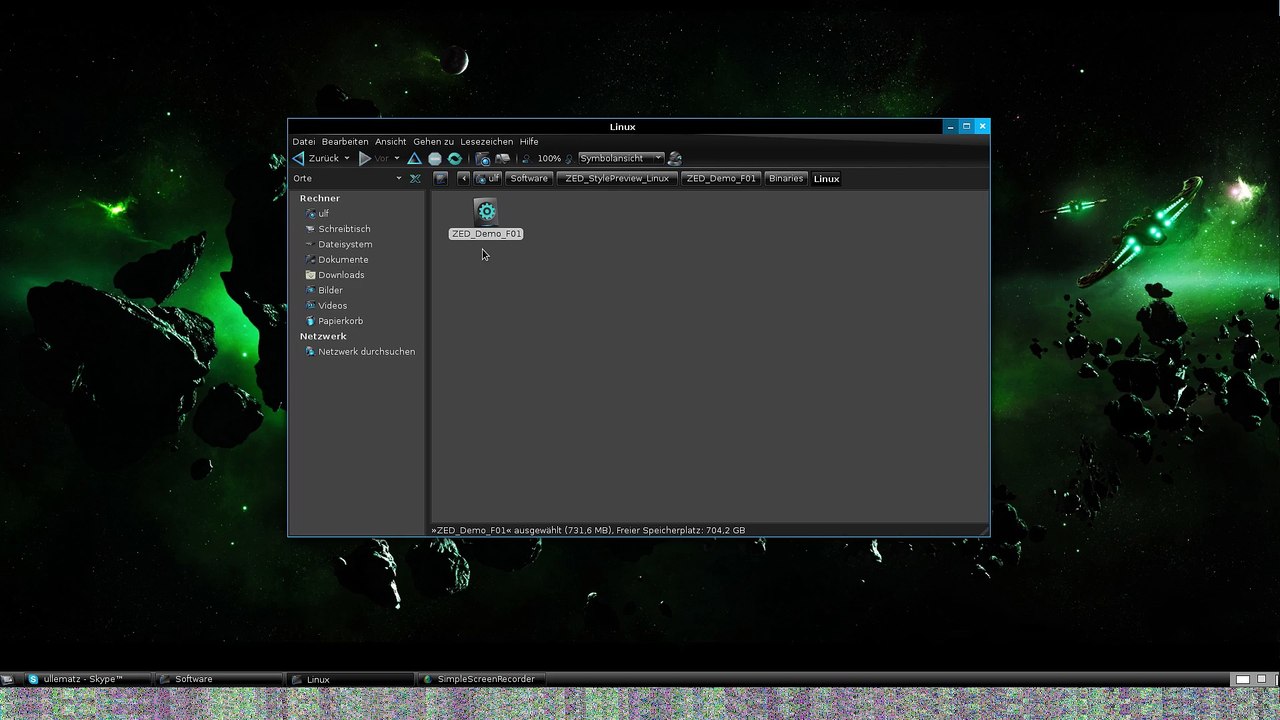Close the Orte side panel
Viewport: 1280px width, 720px height.
(x=415, y=179)
